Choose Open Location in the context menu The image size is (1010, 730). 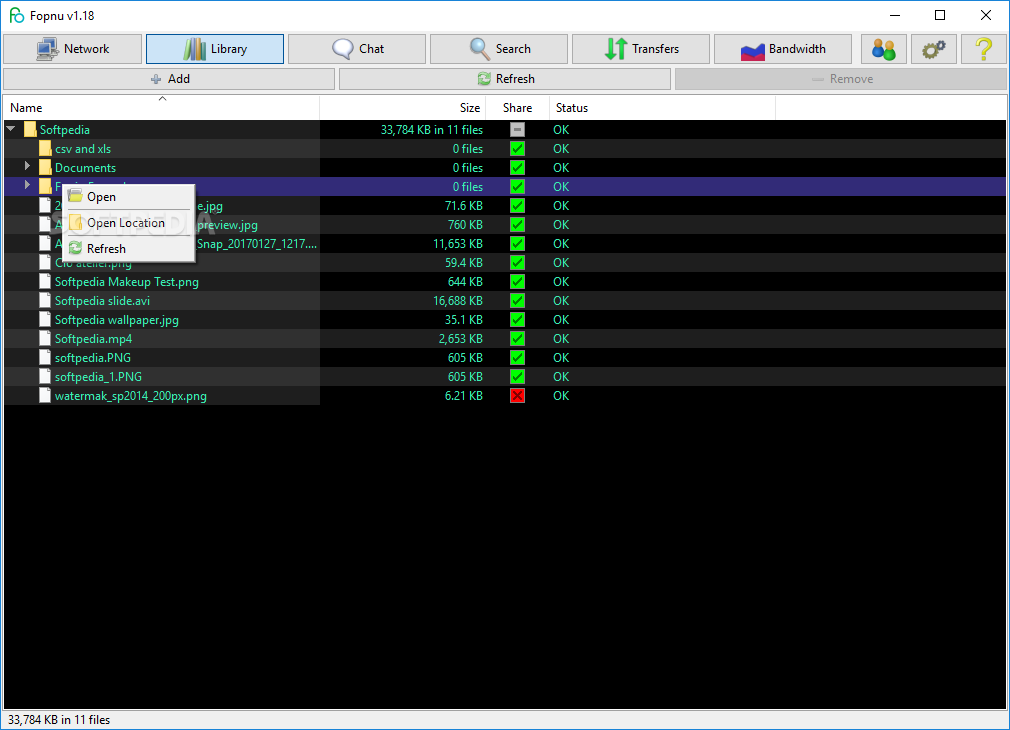[x=128, y=223]
